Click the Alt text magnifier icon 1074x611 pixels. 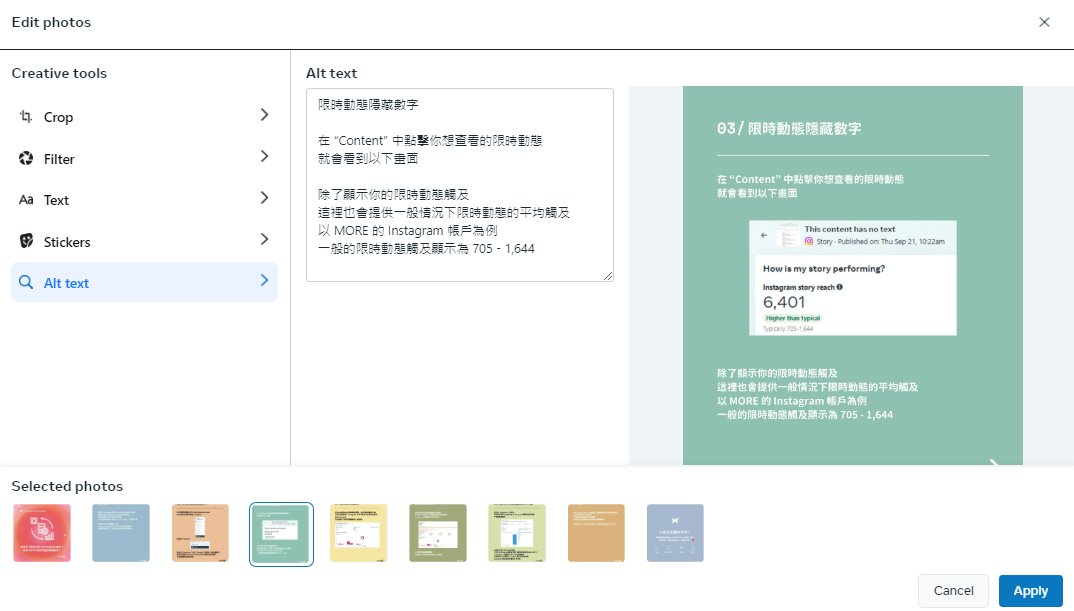(x=26, y=282)
